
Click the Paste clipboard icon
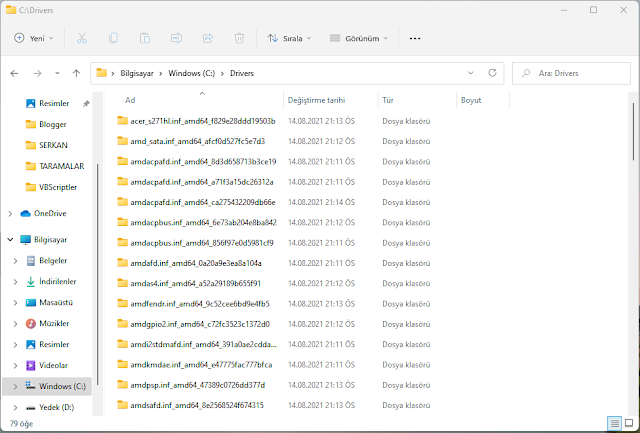pos(144,38)
